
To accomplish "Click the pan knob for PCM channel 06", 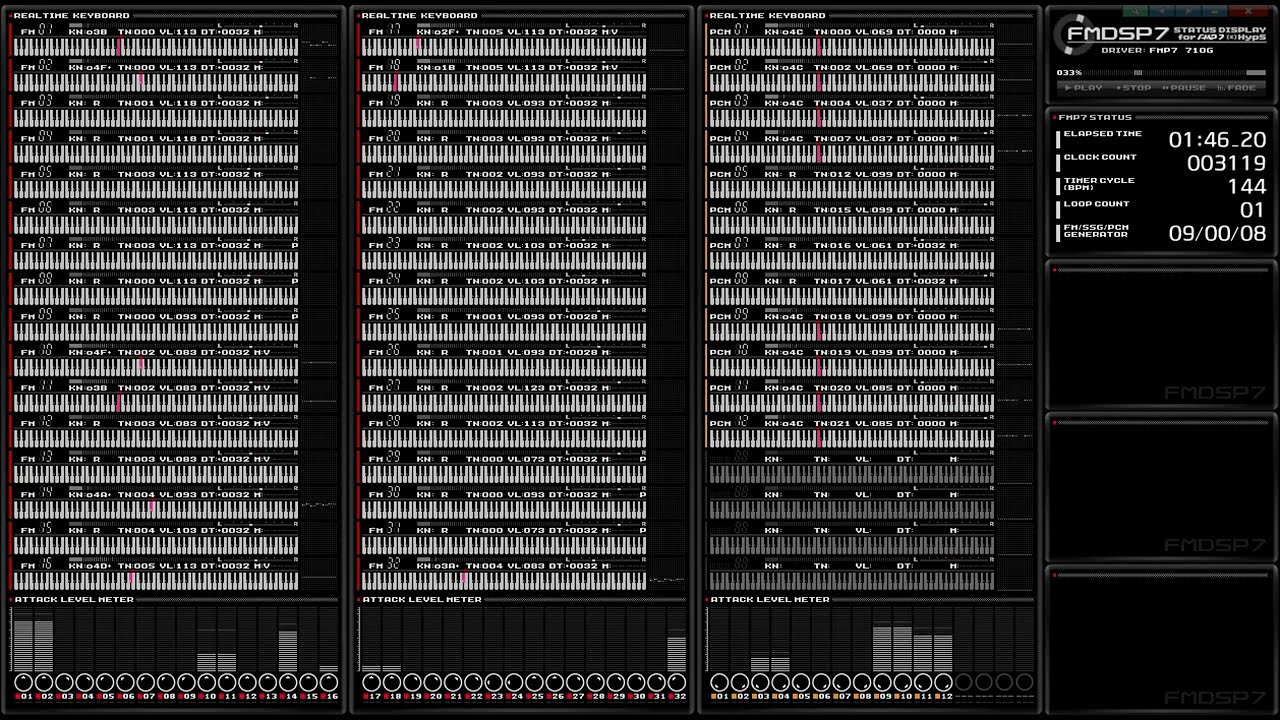I will click(x=821, y=683).
